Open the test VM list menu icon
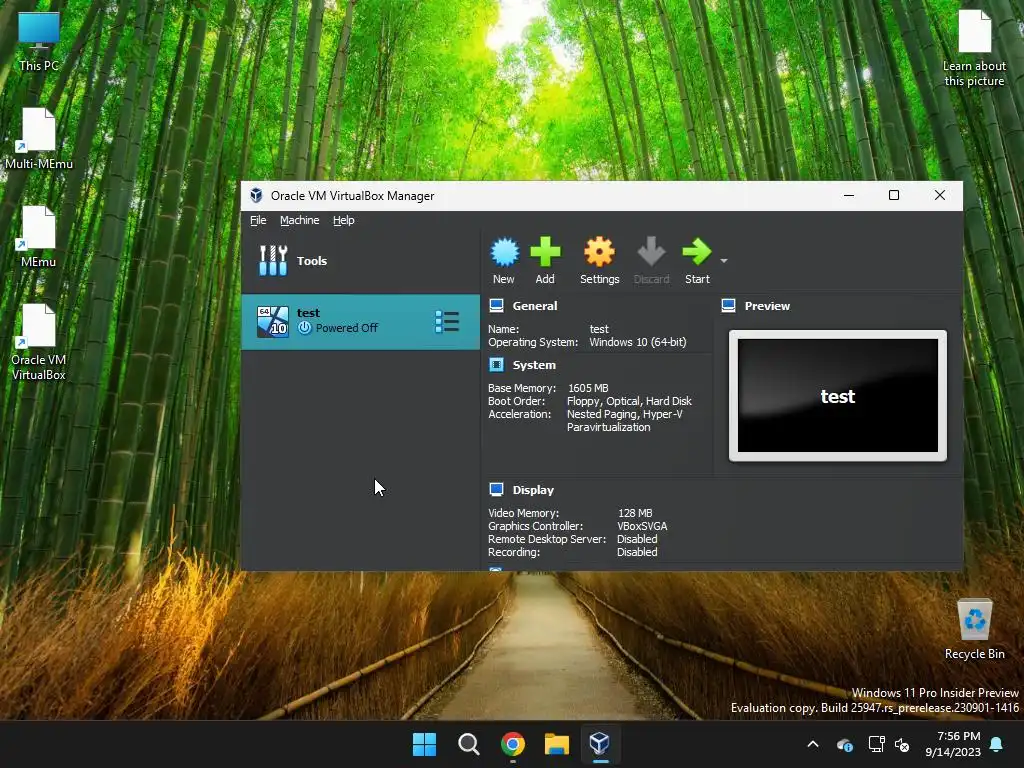1024x768 pixels. click(447, 322)
